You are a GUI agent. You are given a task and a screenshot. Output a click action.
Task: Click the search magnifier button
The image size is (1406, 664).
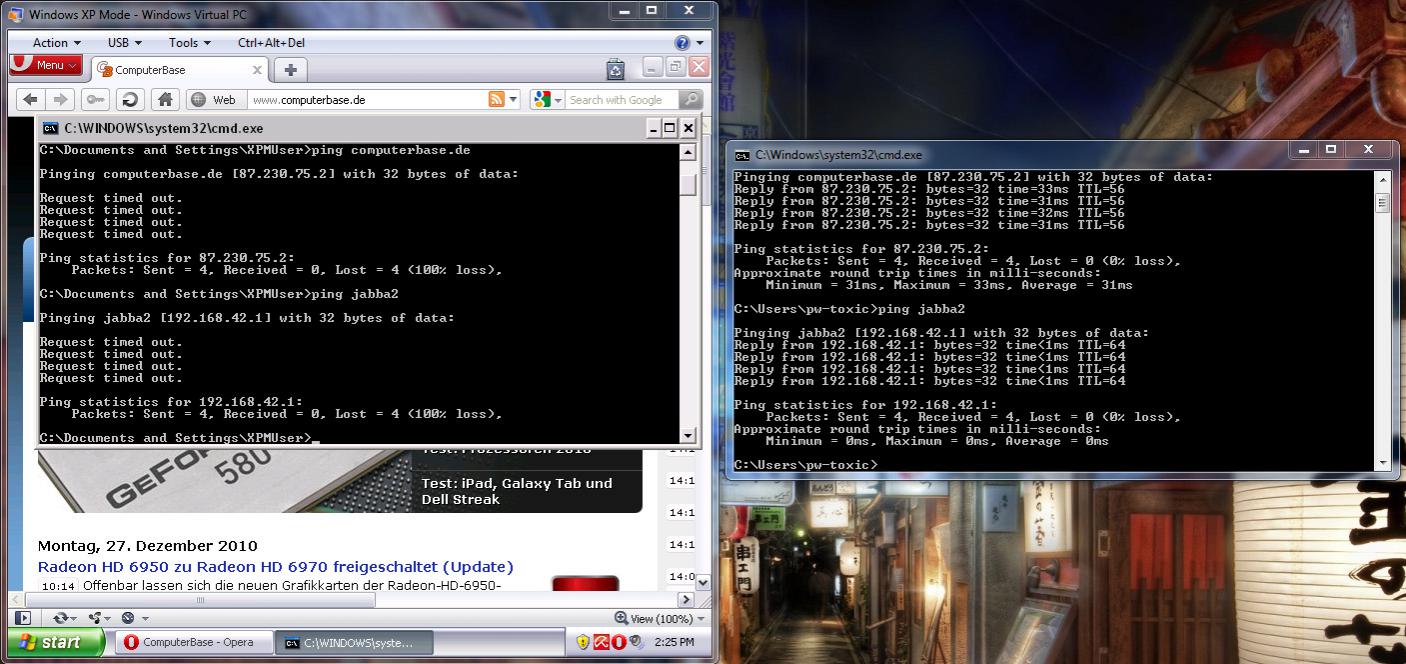690,99
